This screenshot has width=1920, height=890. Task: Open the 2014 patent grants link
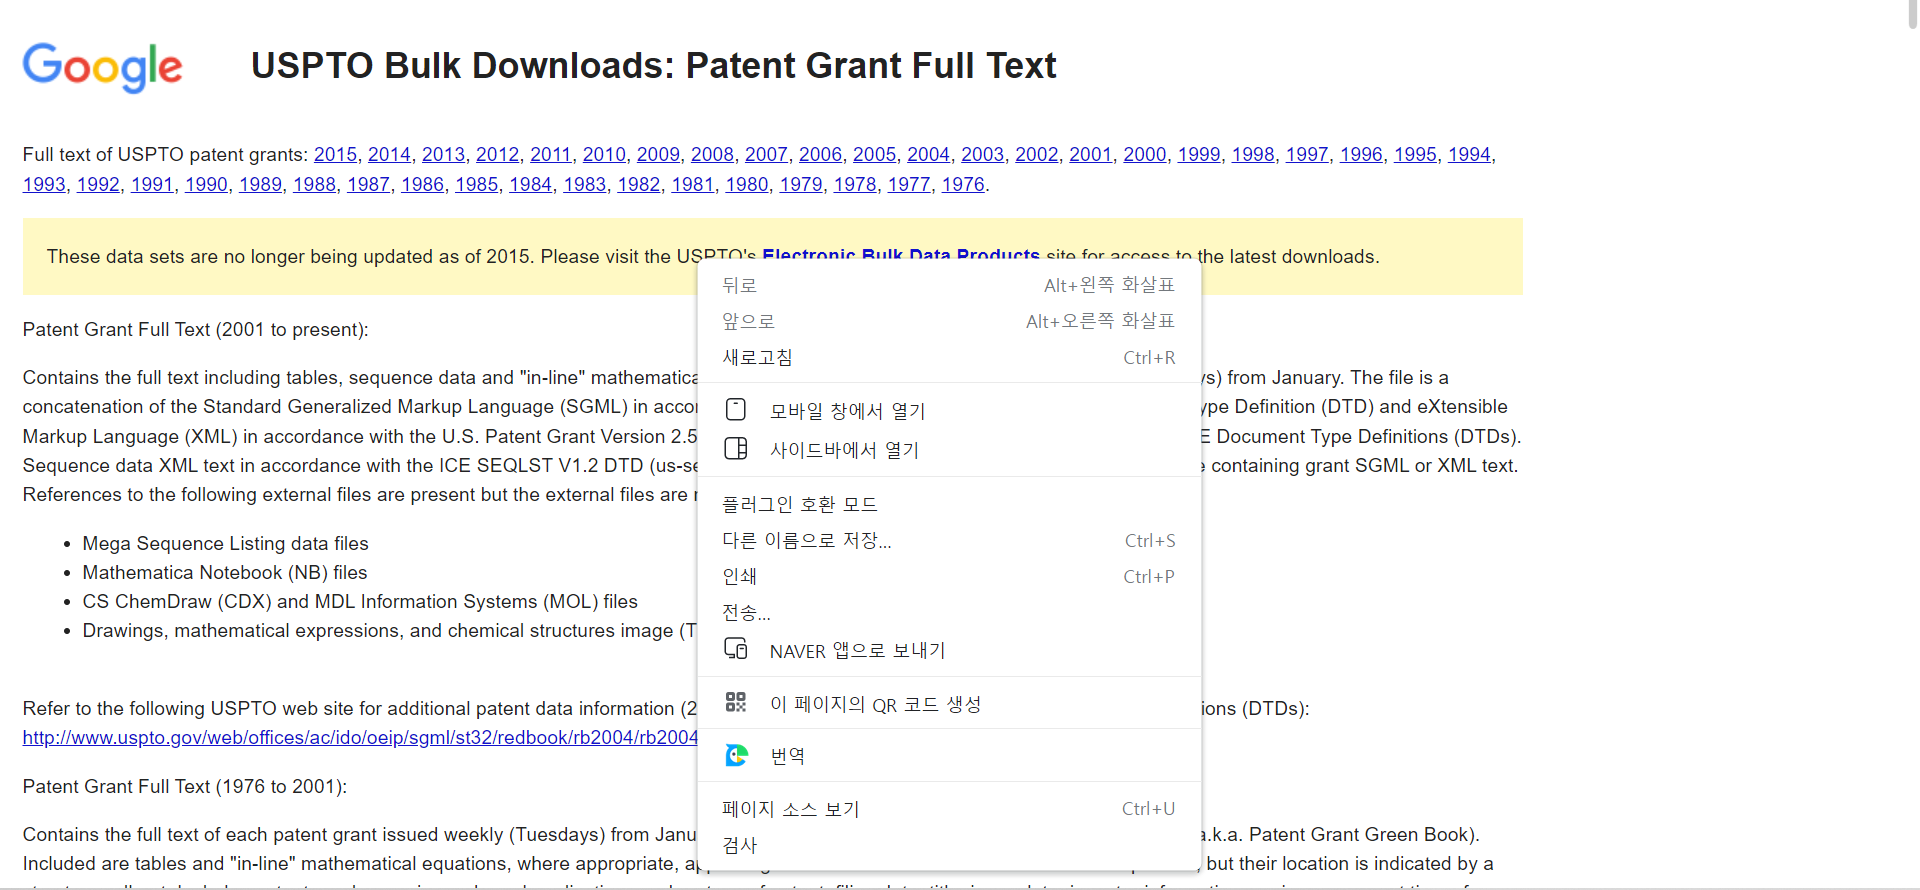(389, 154)
